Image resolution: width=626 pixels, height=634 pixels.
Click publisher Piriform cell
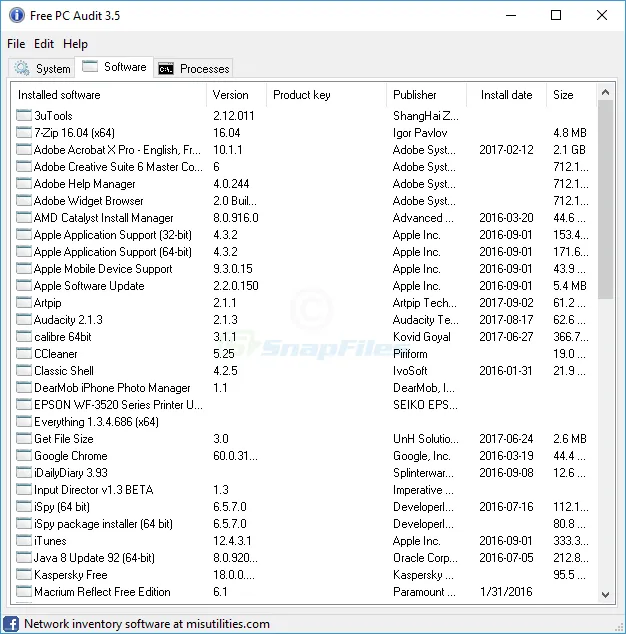[410, 353]
